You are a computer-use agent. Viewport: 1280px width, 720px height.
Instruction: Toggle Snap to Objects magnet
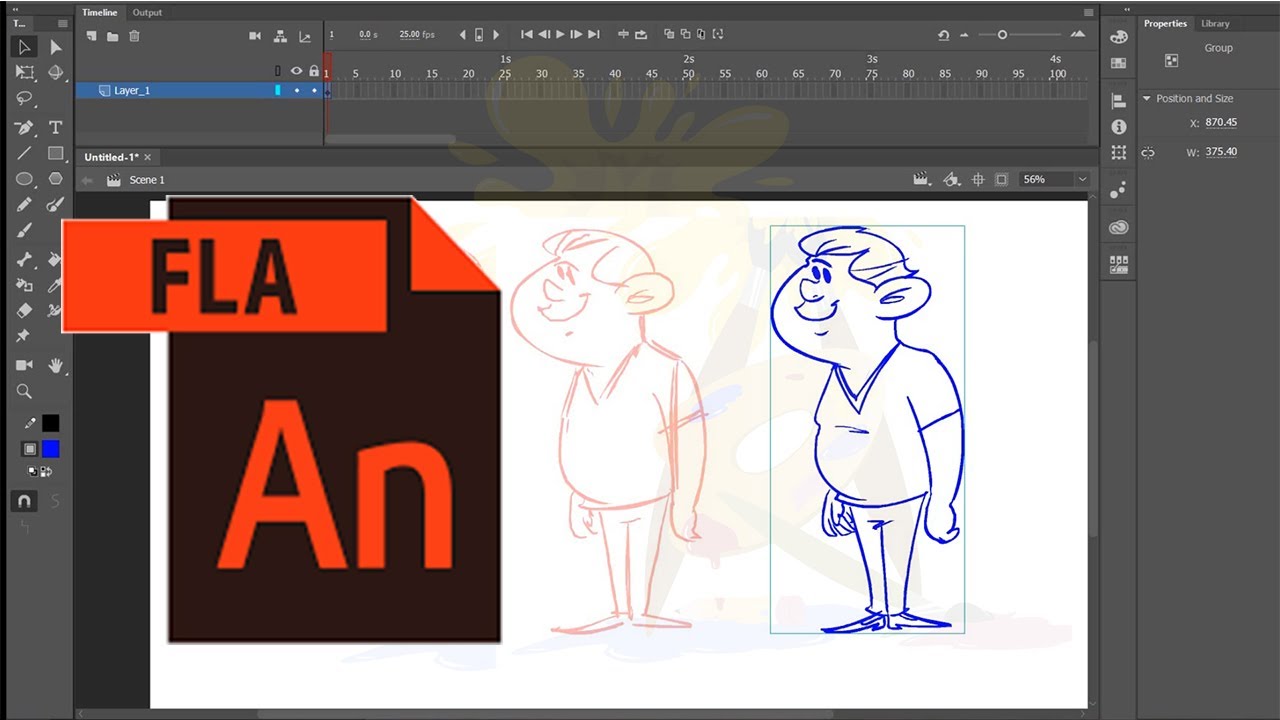(24, 500)
